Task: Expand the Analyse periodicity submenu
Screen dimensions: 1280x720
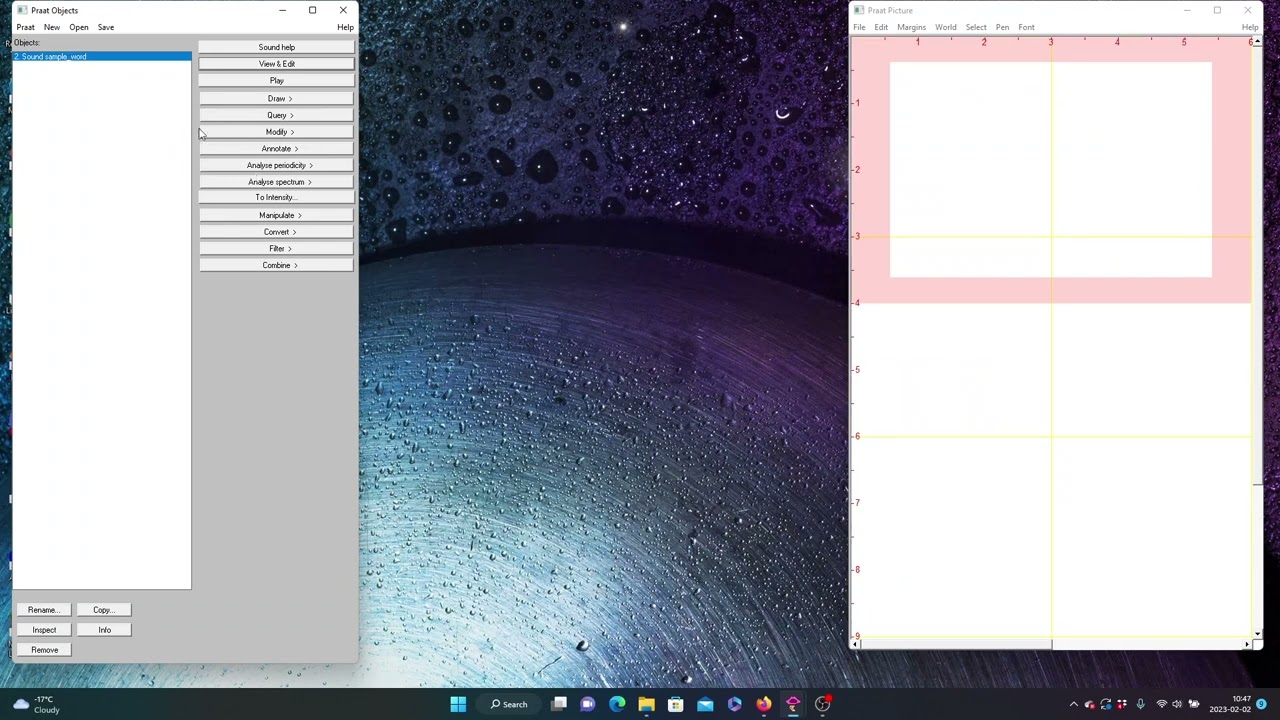Action: 276,165
